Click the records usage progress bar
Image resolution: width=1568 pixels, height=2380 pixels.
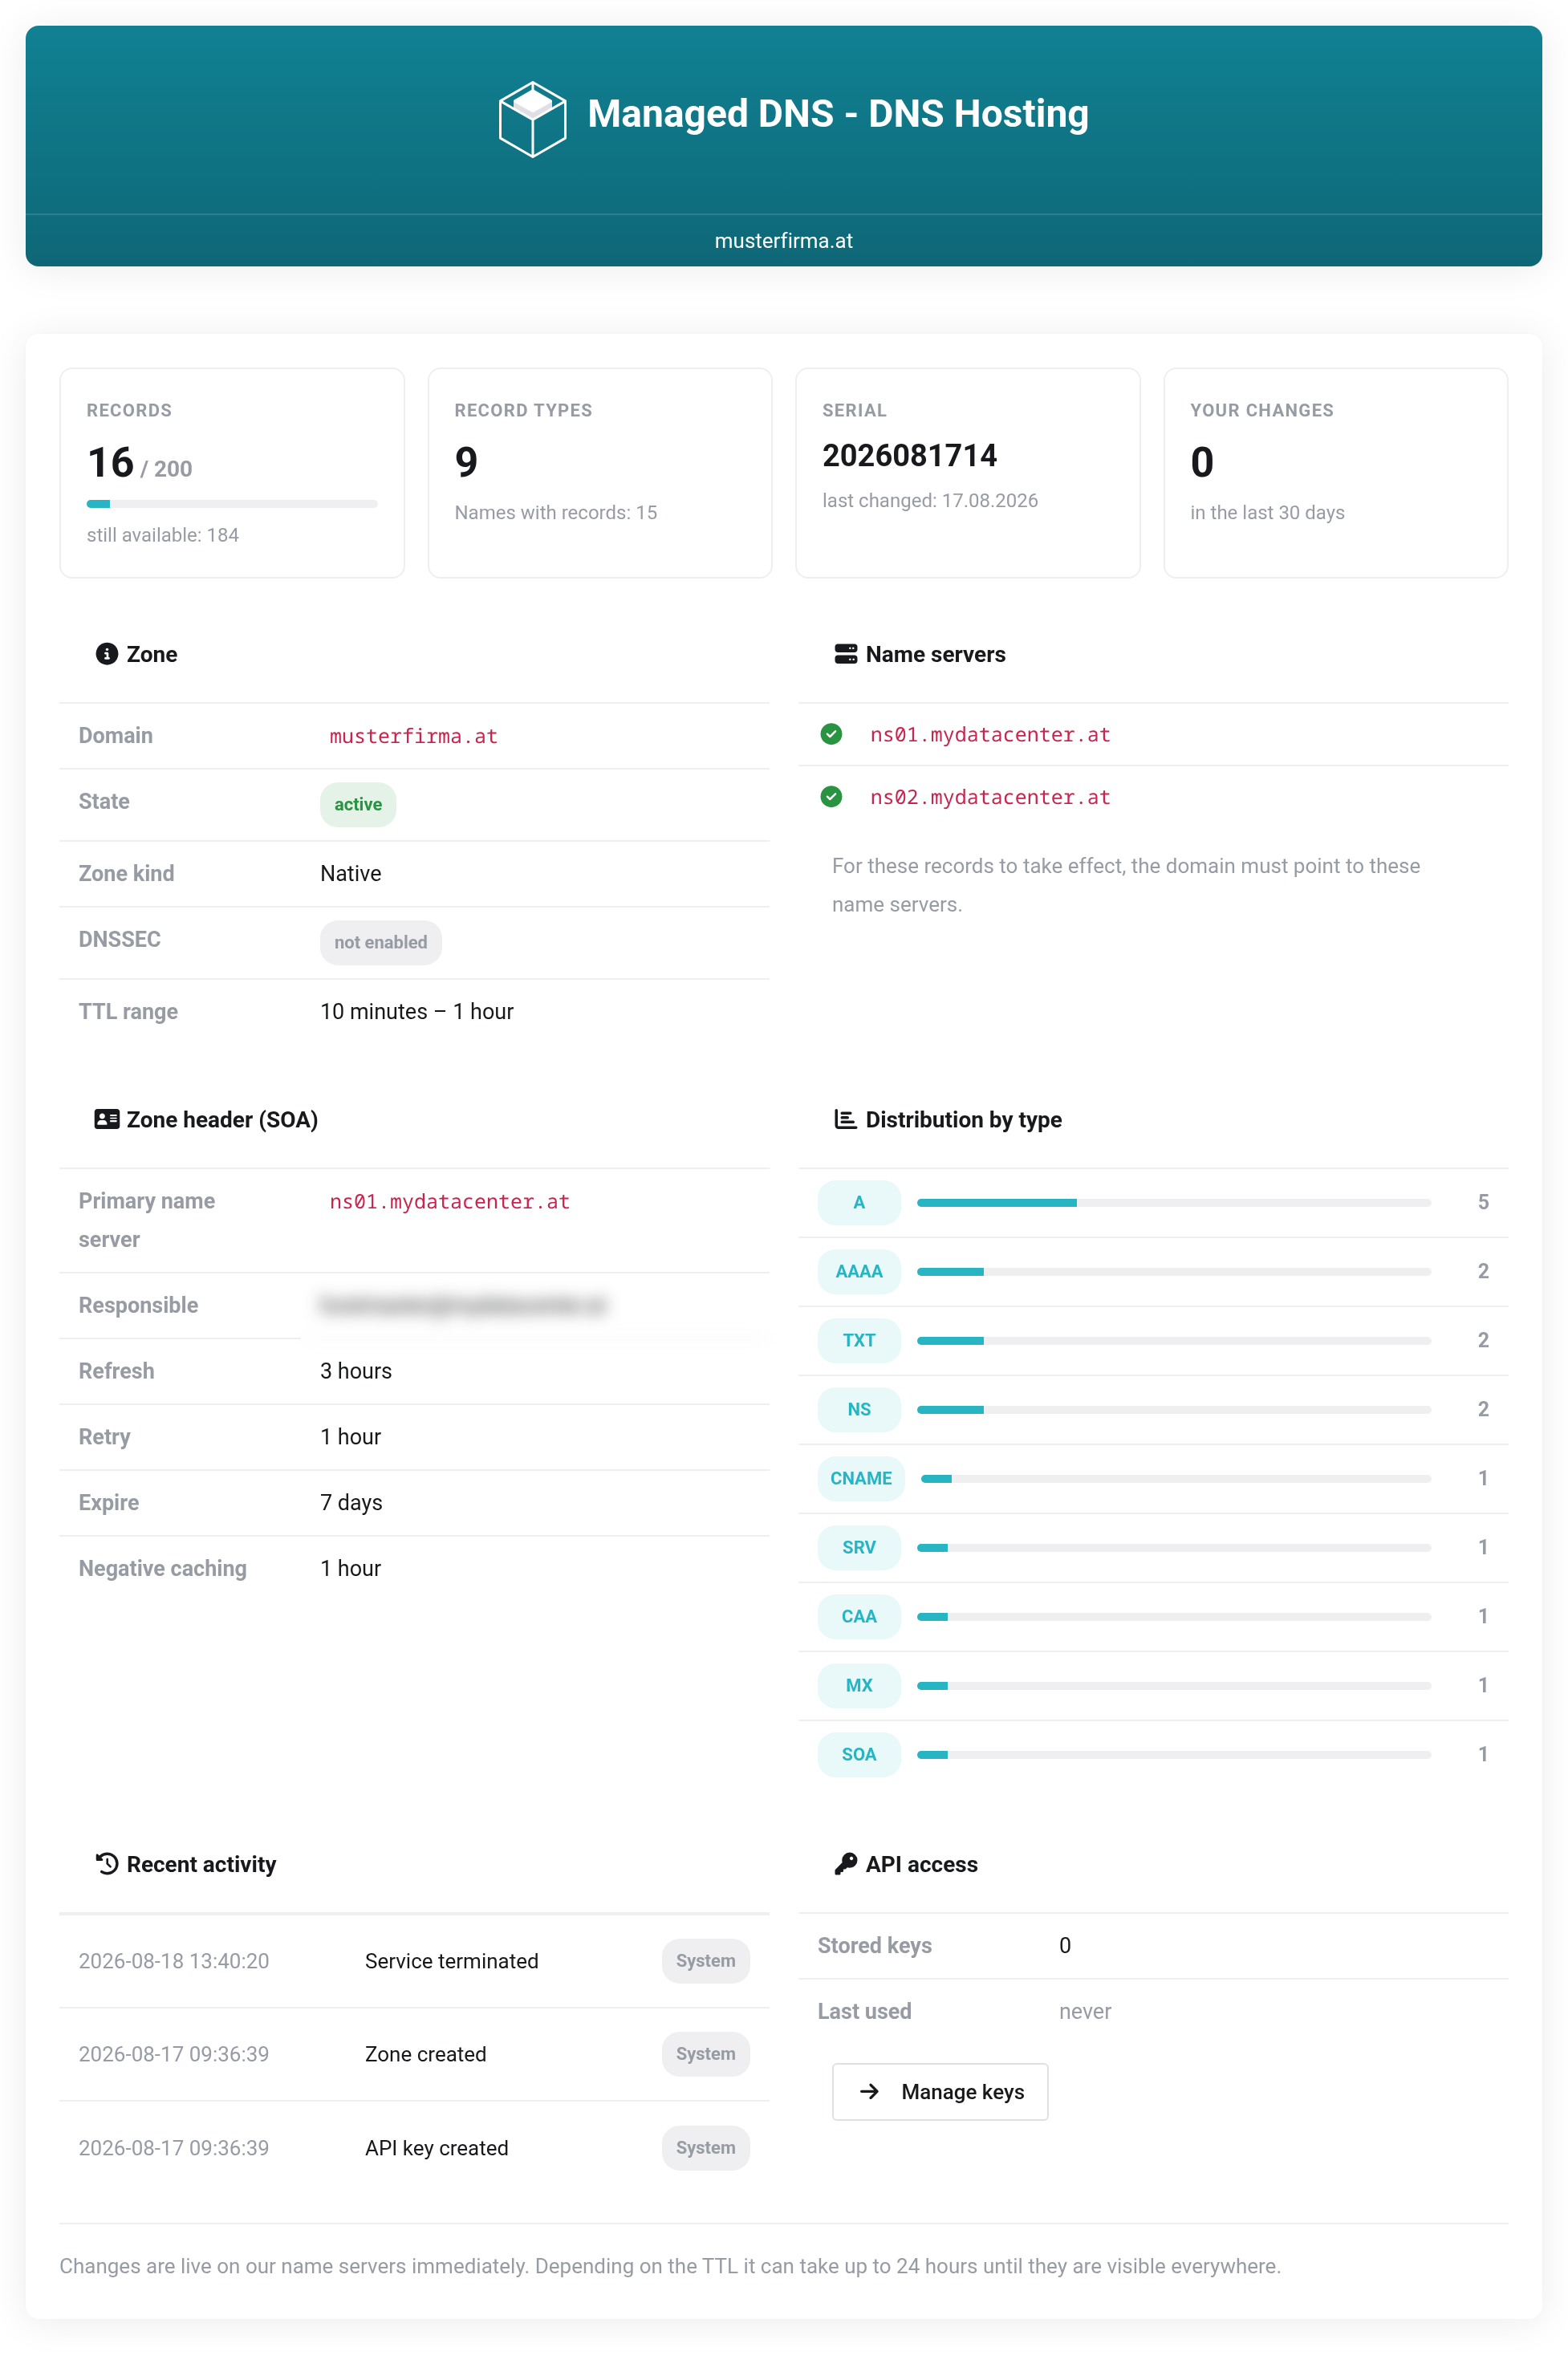(232, 503)
